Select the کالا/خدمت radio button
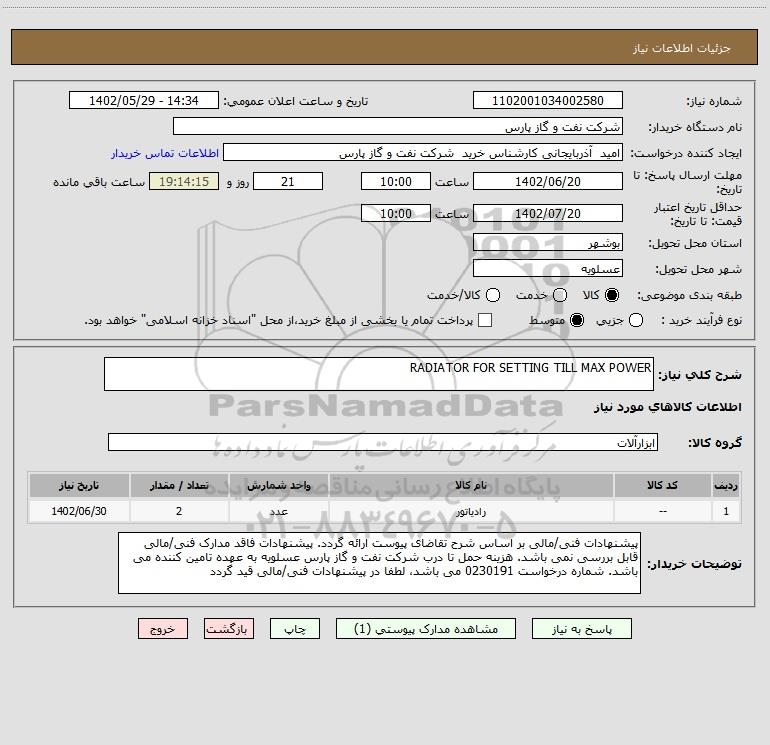This screenshot has width=770, height=745. coord(493,295)
